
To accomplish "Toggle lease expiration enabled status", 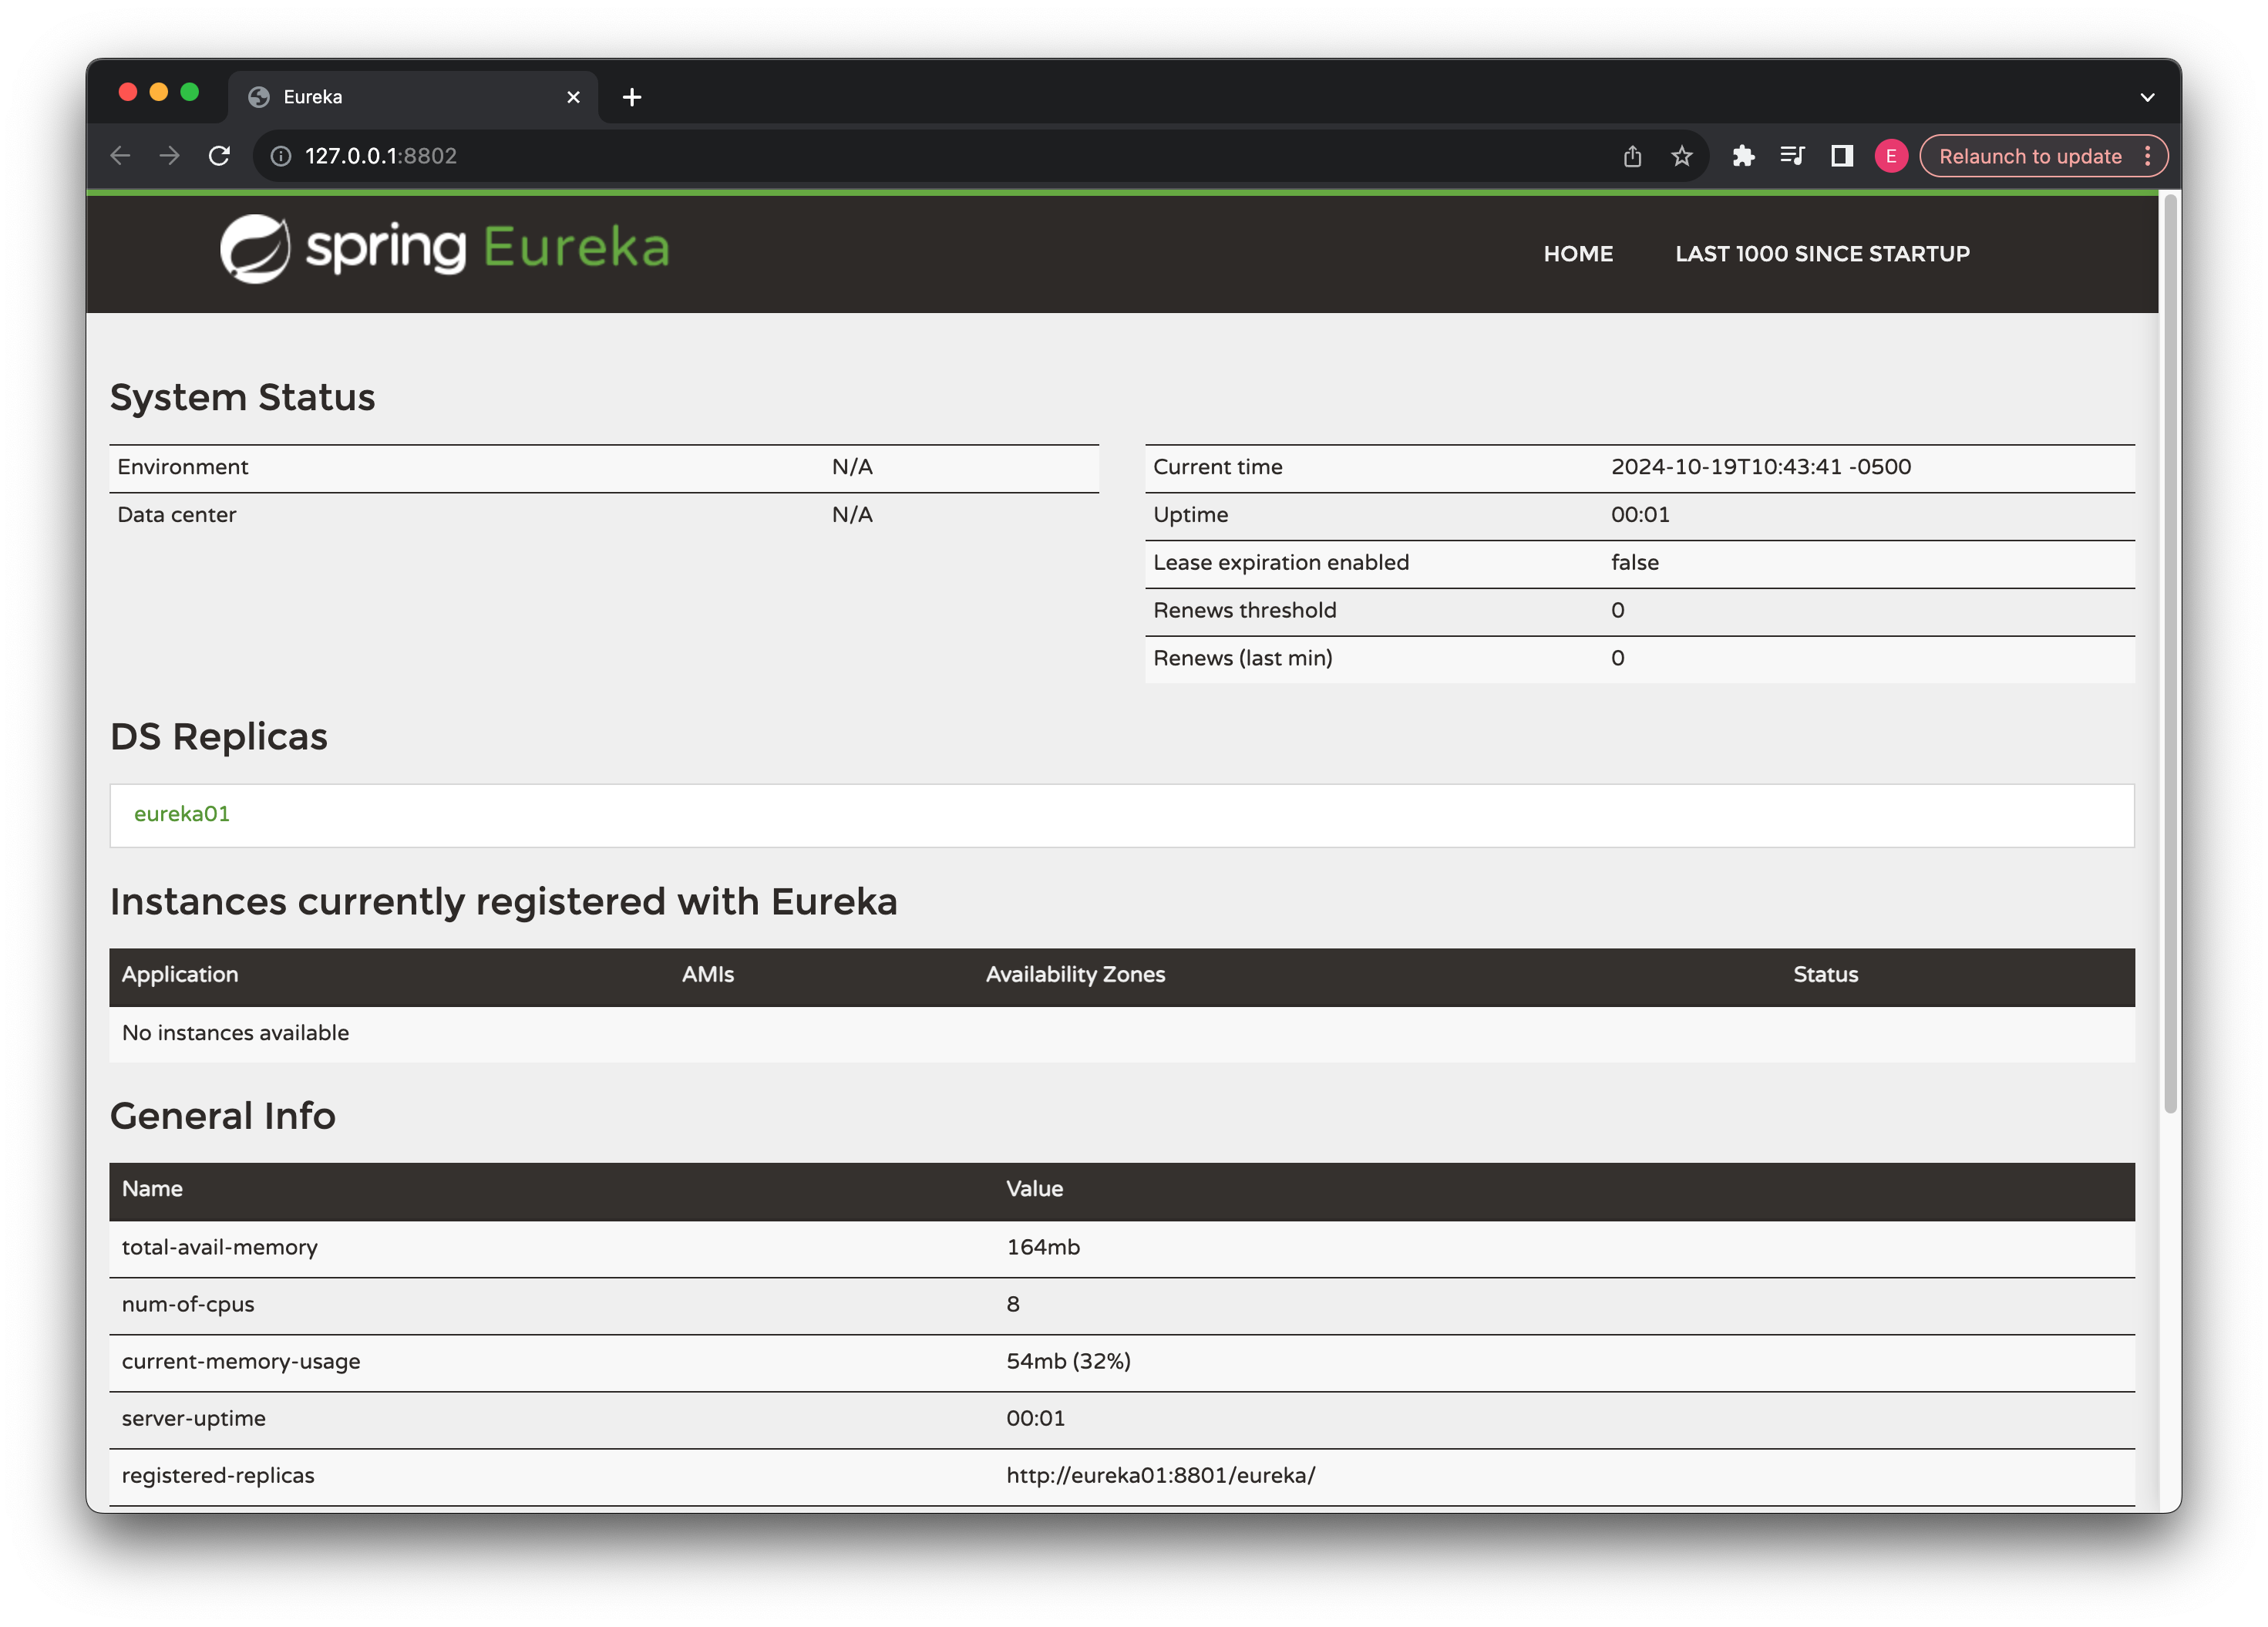I will coord(1631,561).
